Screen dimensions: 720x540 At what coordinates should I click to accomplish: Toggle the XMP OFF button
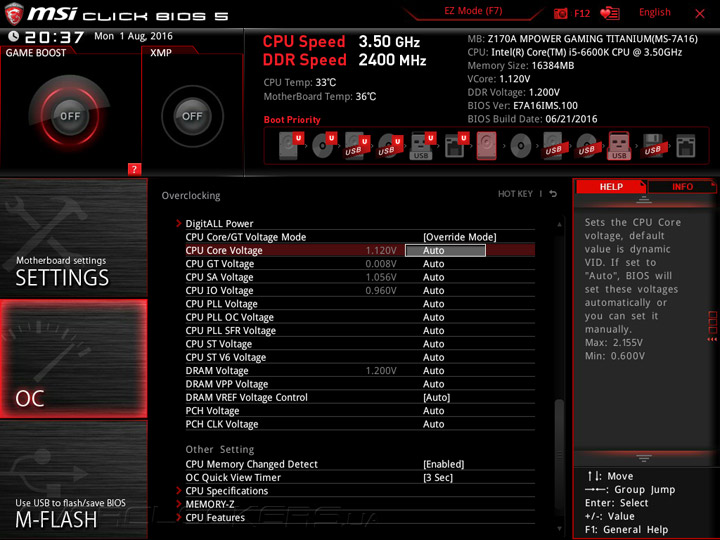click(192, 116)
